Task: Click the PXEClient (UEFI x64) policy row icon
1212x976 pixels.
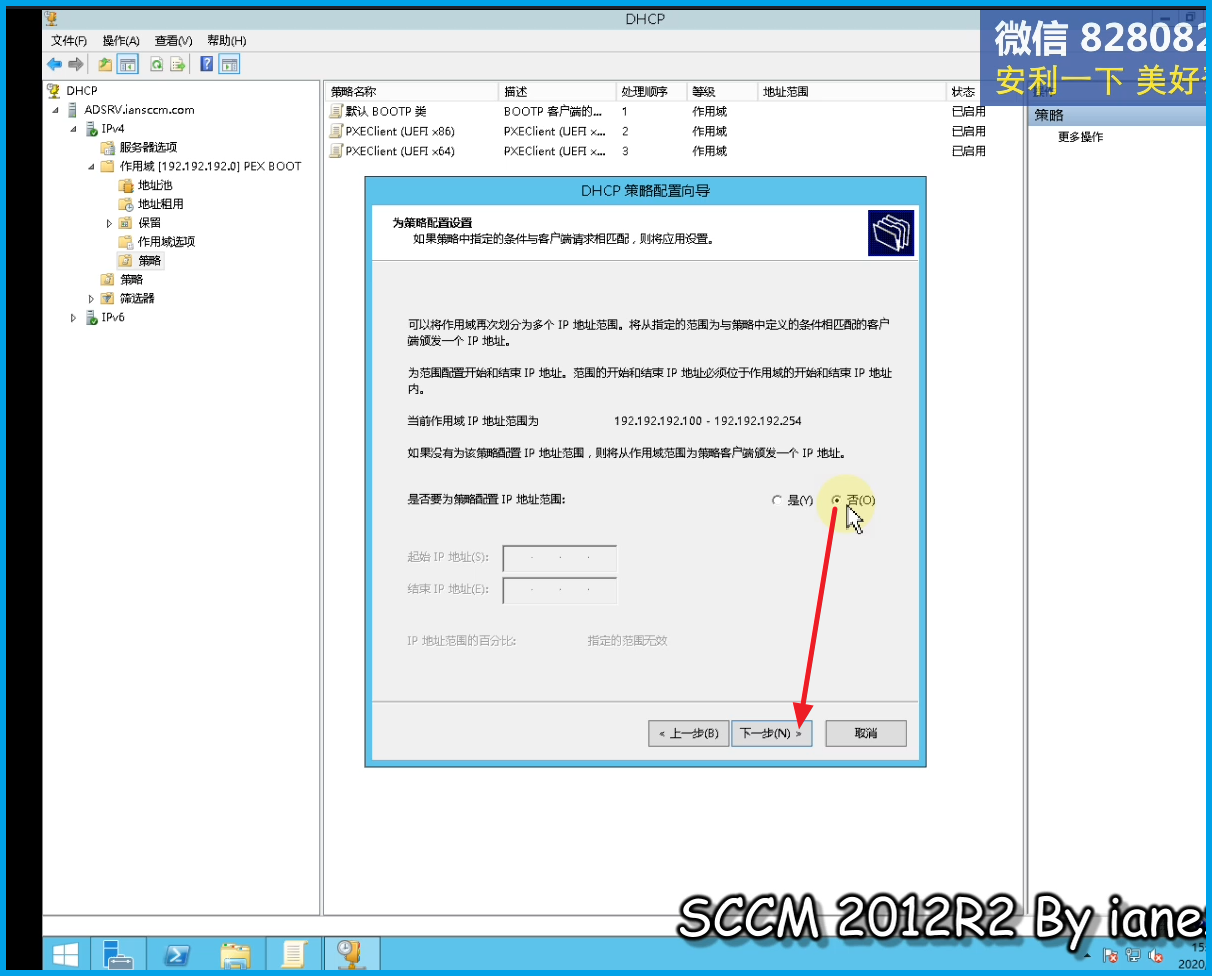Action: (x=336, y=151)
